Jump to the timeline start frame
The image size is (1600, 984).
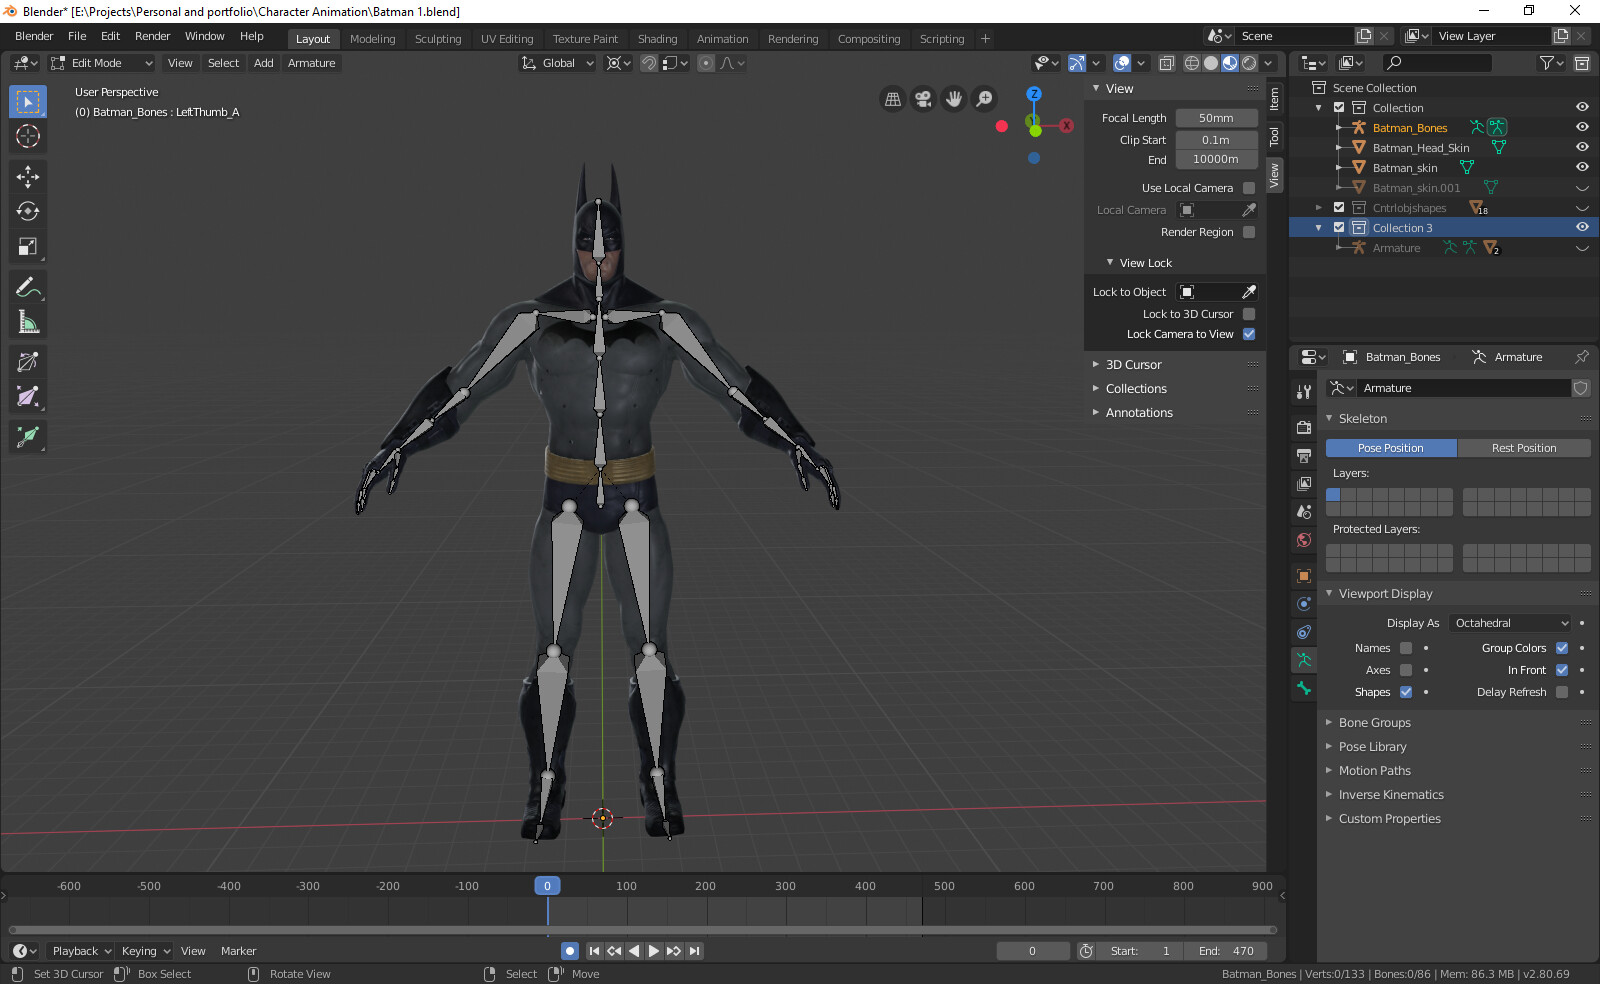594,951
